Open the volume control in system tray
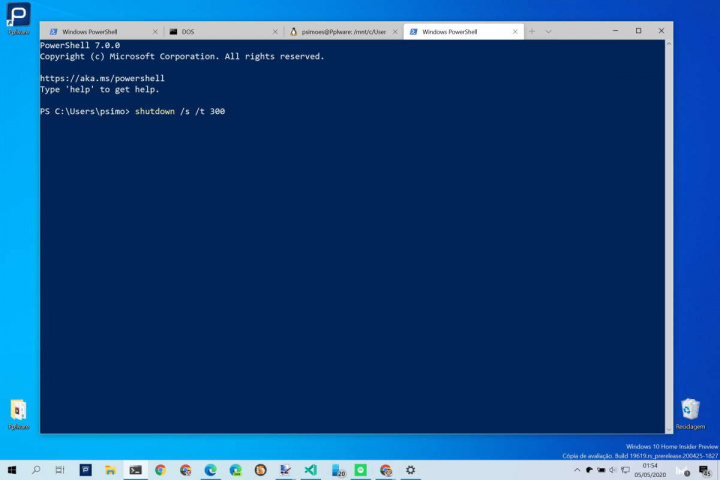The width and height of the screenshot is (720, 480). (612, 470)
